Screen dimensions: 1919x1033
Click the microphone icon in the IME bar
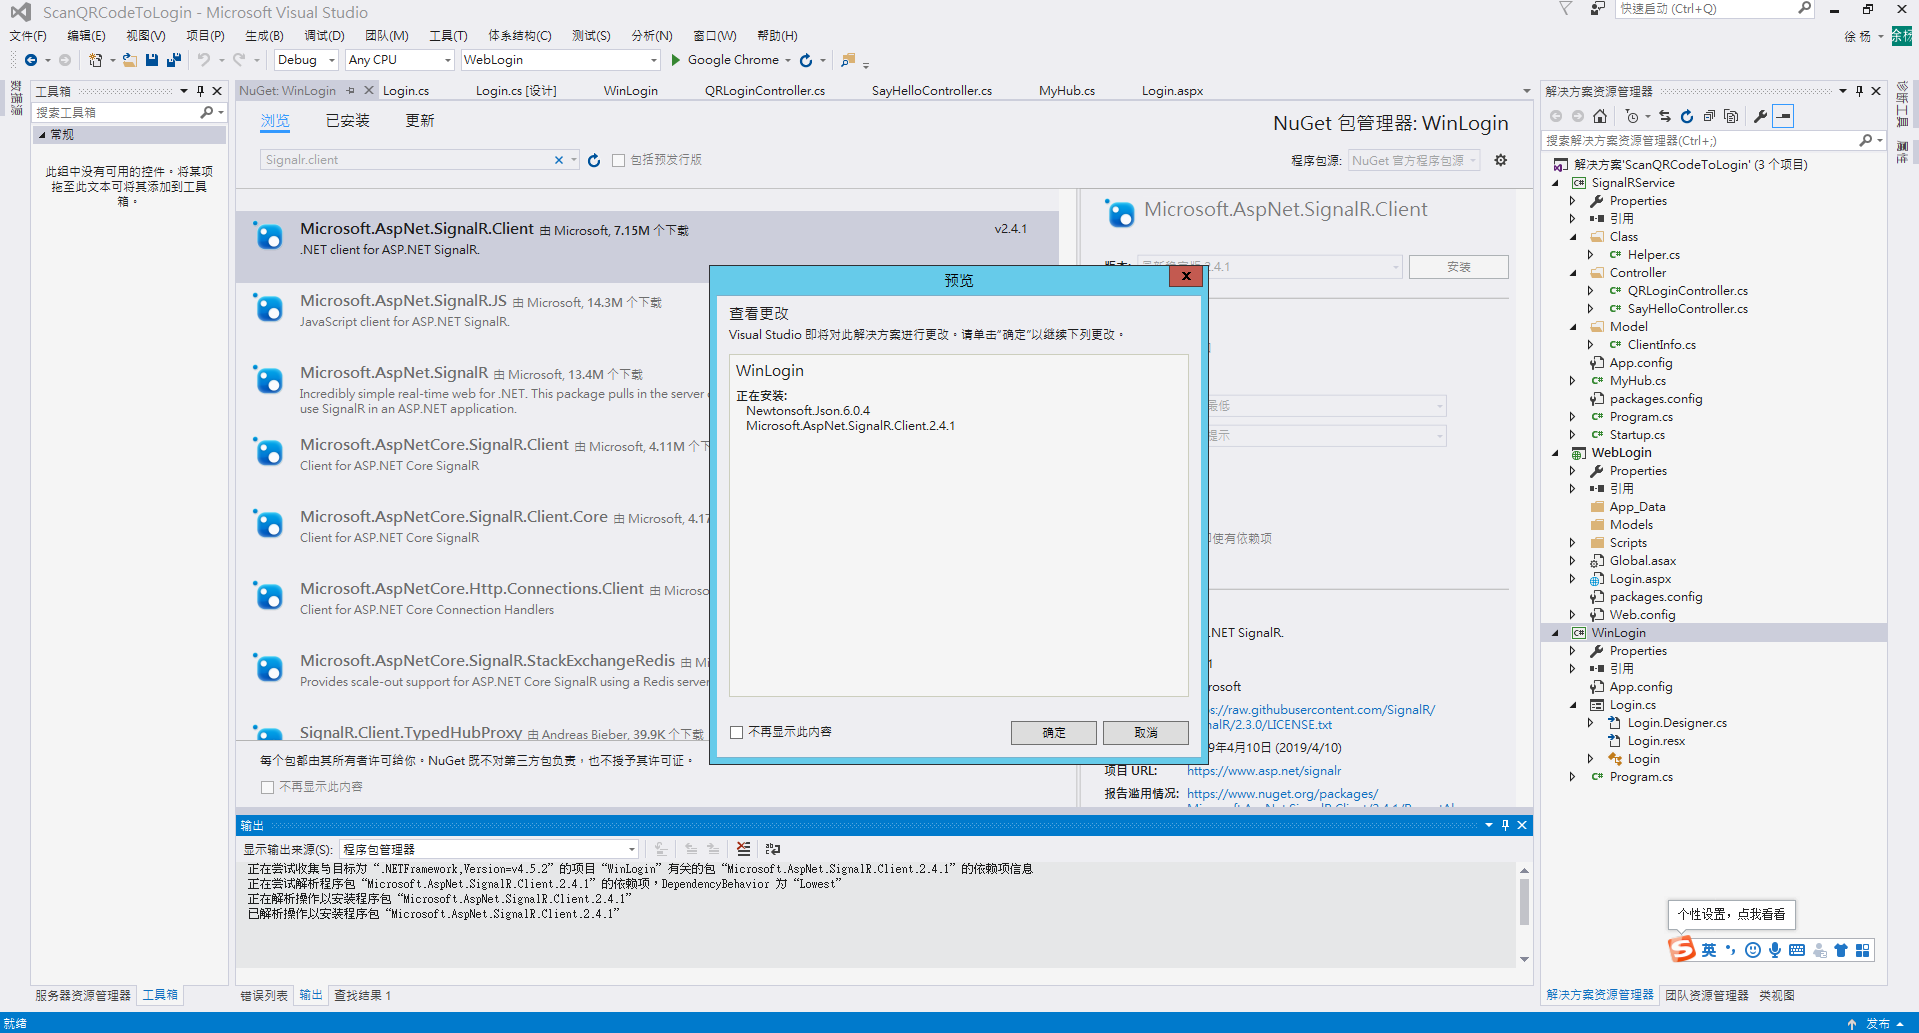1775,950
